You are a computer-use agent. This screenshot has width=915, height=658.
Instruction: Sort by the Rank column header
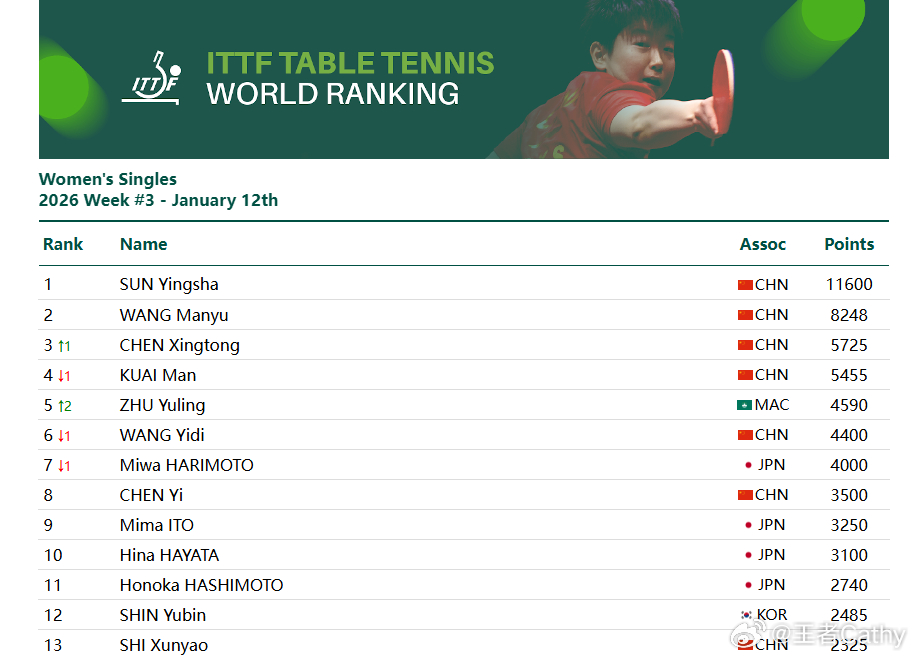pos(63,244)
